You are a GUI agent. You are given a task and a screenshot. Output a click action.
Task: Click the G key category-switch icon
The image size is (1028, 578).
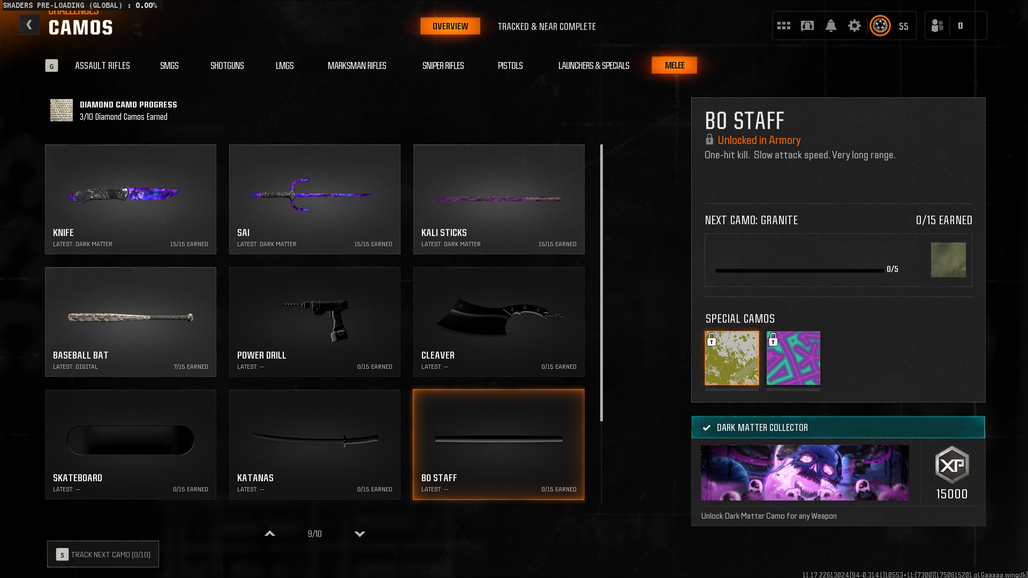coord(52,66)
